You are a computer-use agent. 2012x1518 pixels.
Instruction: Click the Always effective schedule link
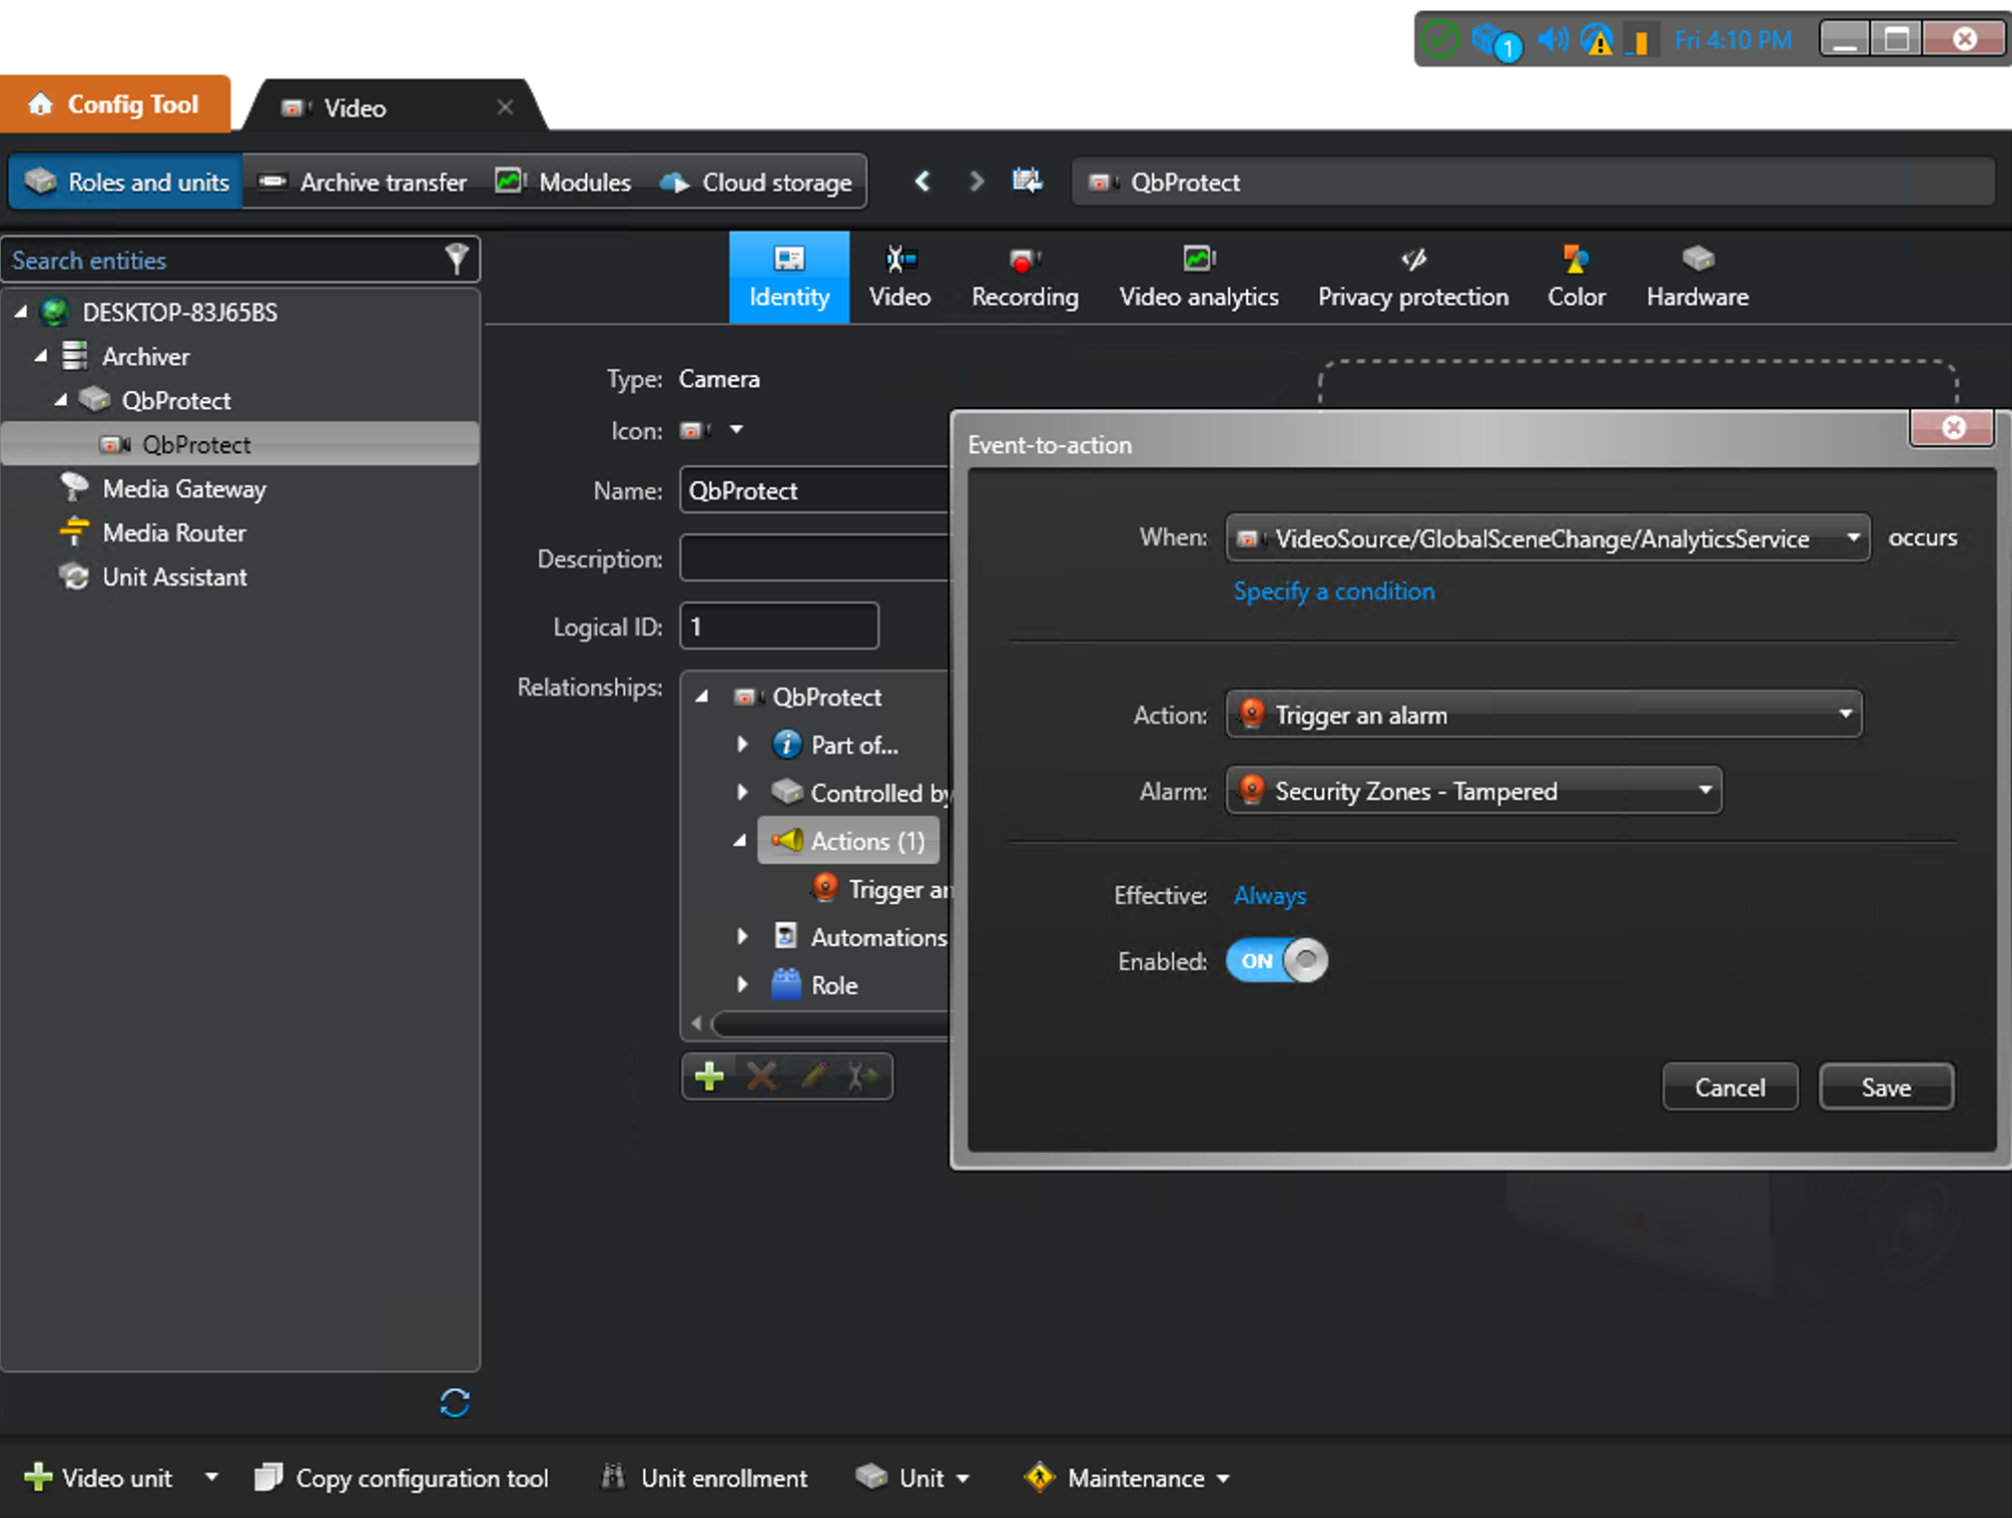(1270, 895)
